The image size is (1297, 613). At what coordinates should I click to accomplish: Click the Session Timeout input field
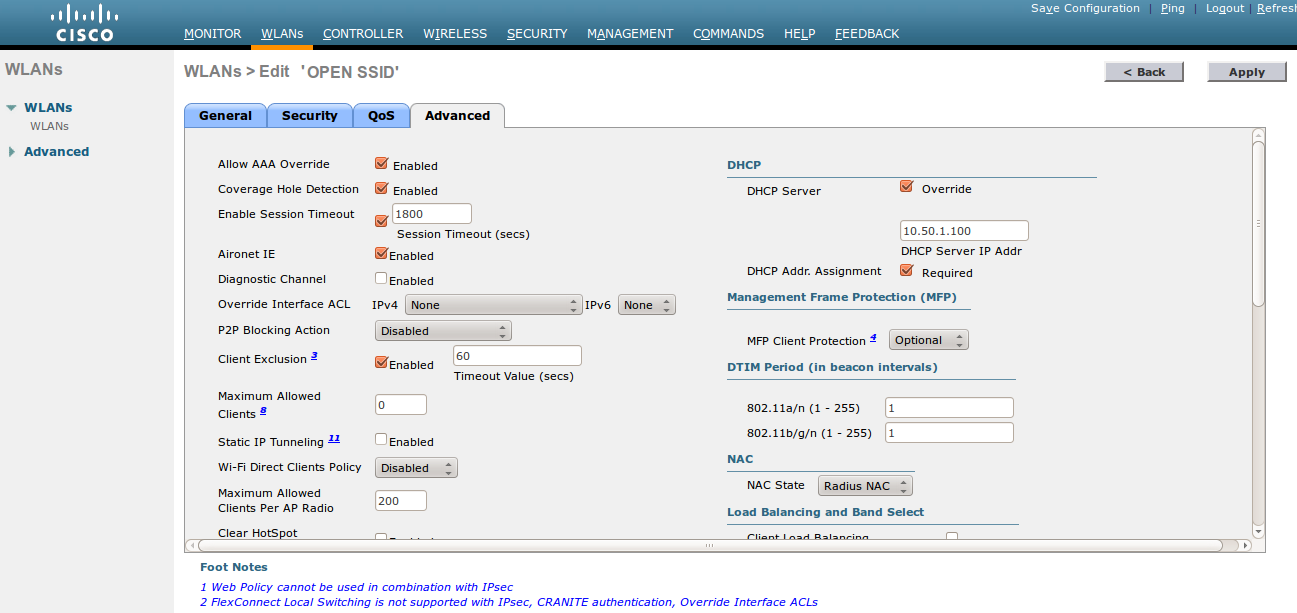pyautogui.click(x=431, y=212)
